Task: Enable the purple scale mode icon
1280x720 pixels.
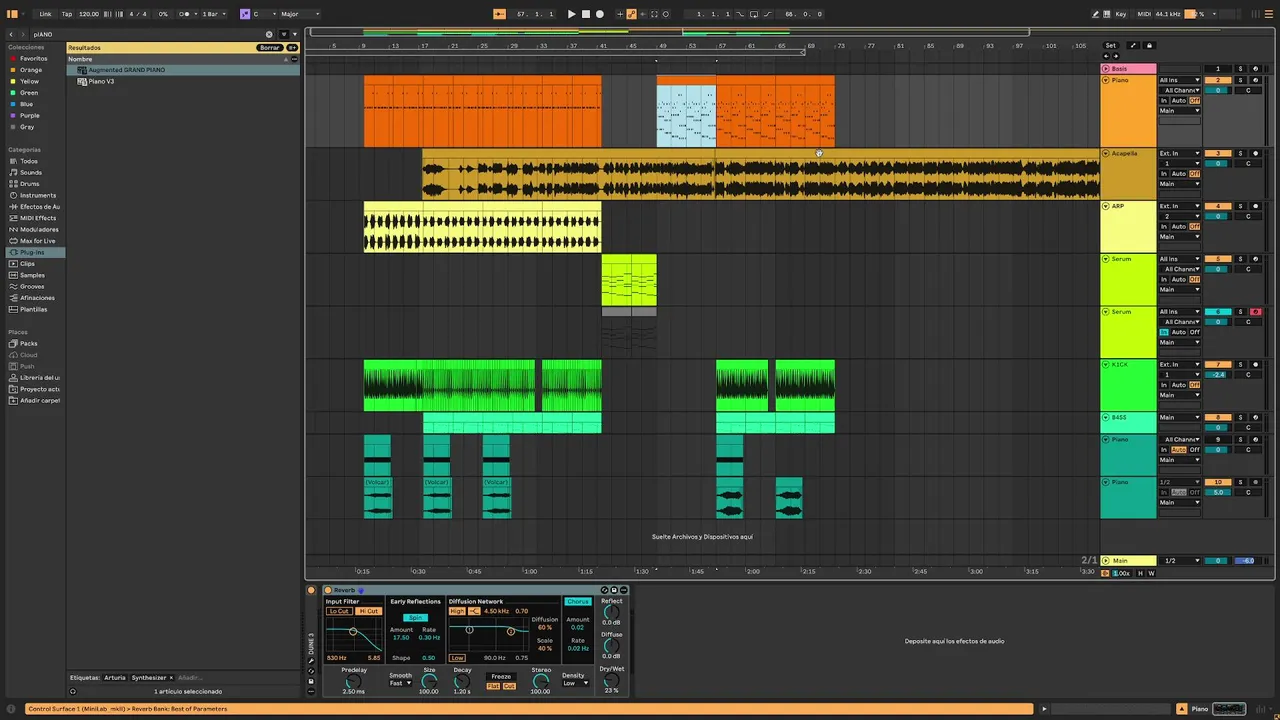Action: (x=245, y=14)
